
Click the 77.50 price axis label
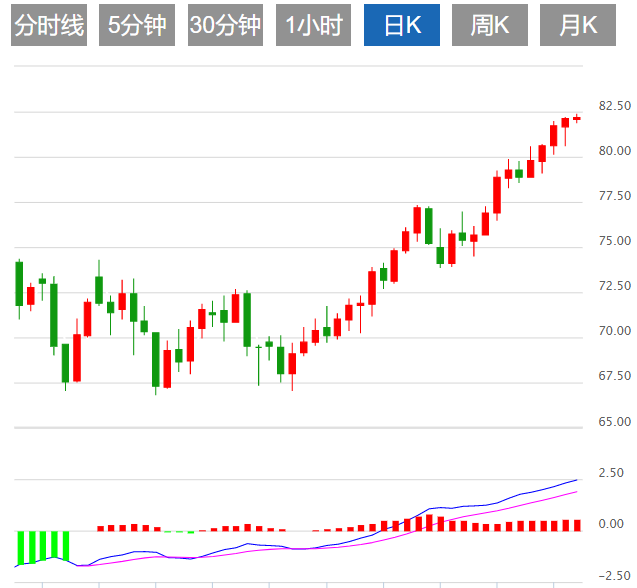coord(615,196)
